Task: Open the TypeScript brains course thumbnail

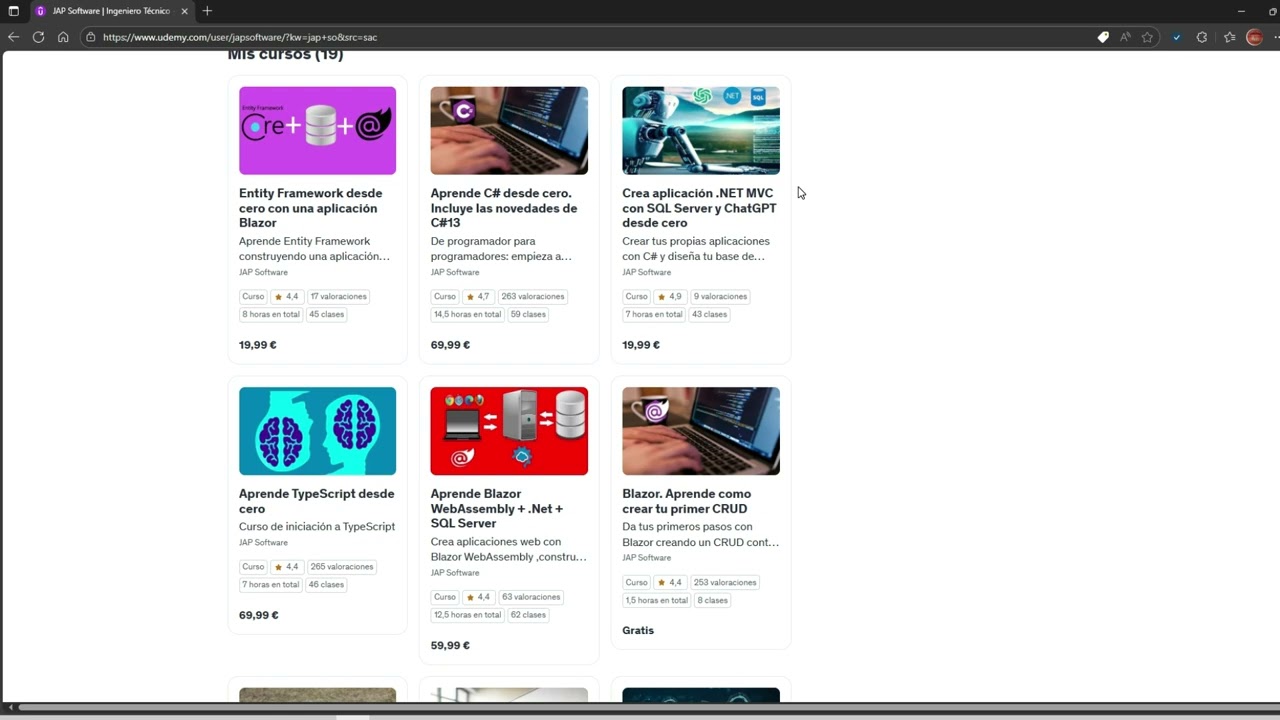Action: coord(317,431)
